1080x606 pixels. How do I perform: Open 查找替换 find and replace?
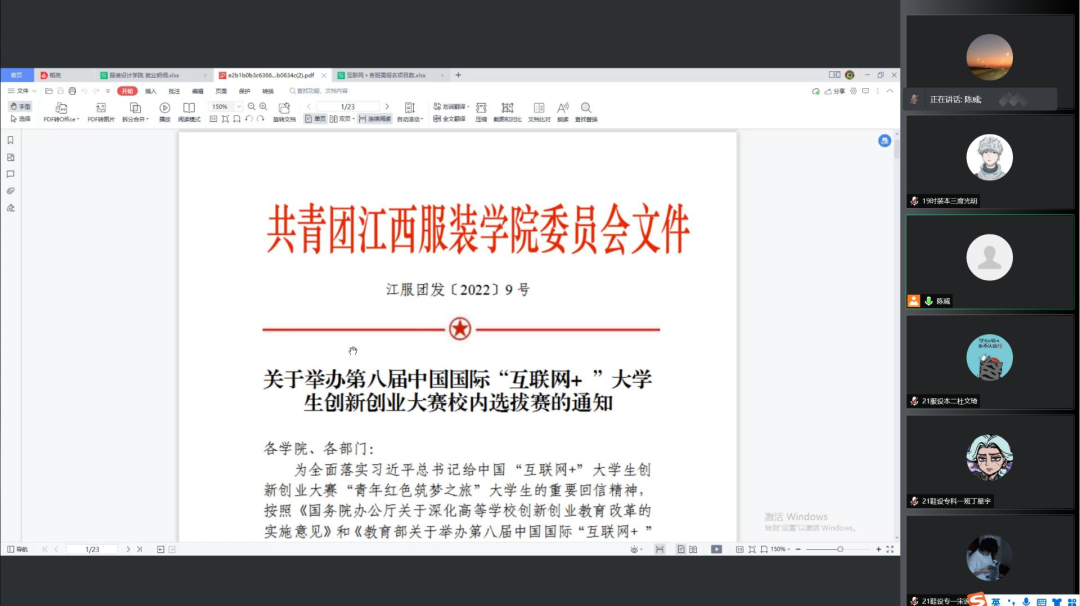click(586, 108)
